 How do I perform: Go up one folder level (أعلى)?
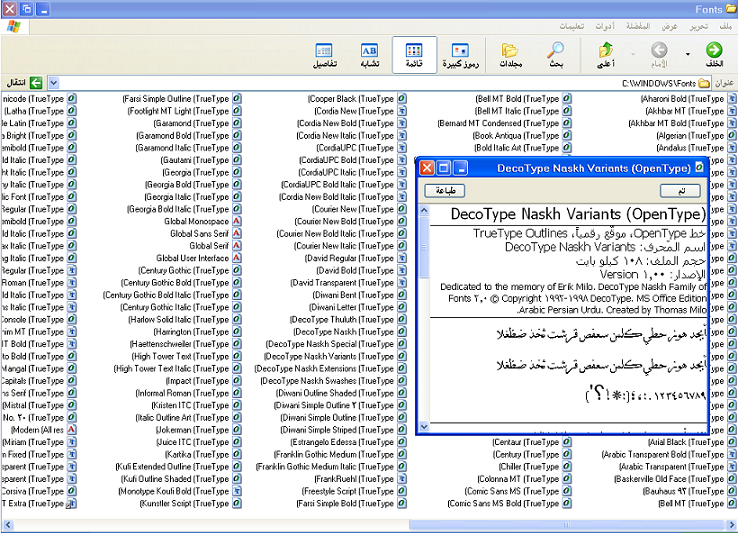(605, 56)
